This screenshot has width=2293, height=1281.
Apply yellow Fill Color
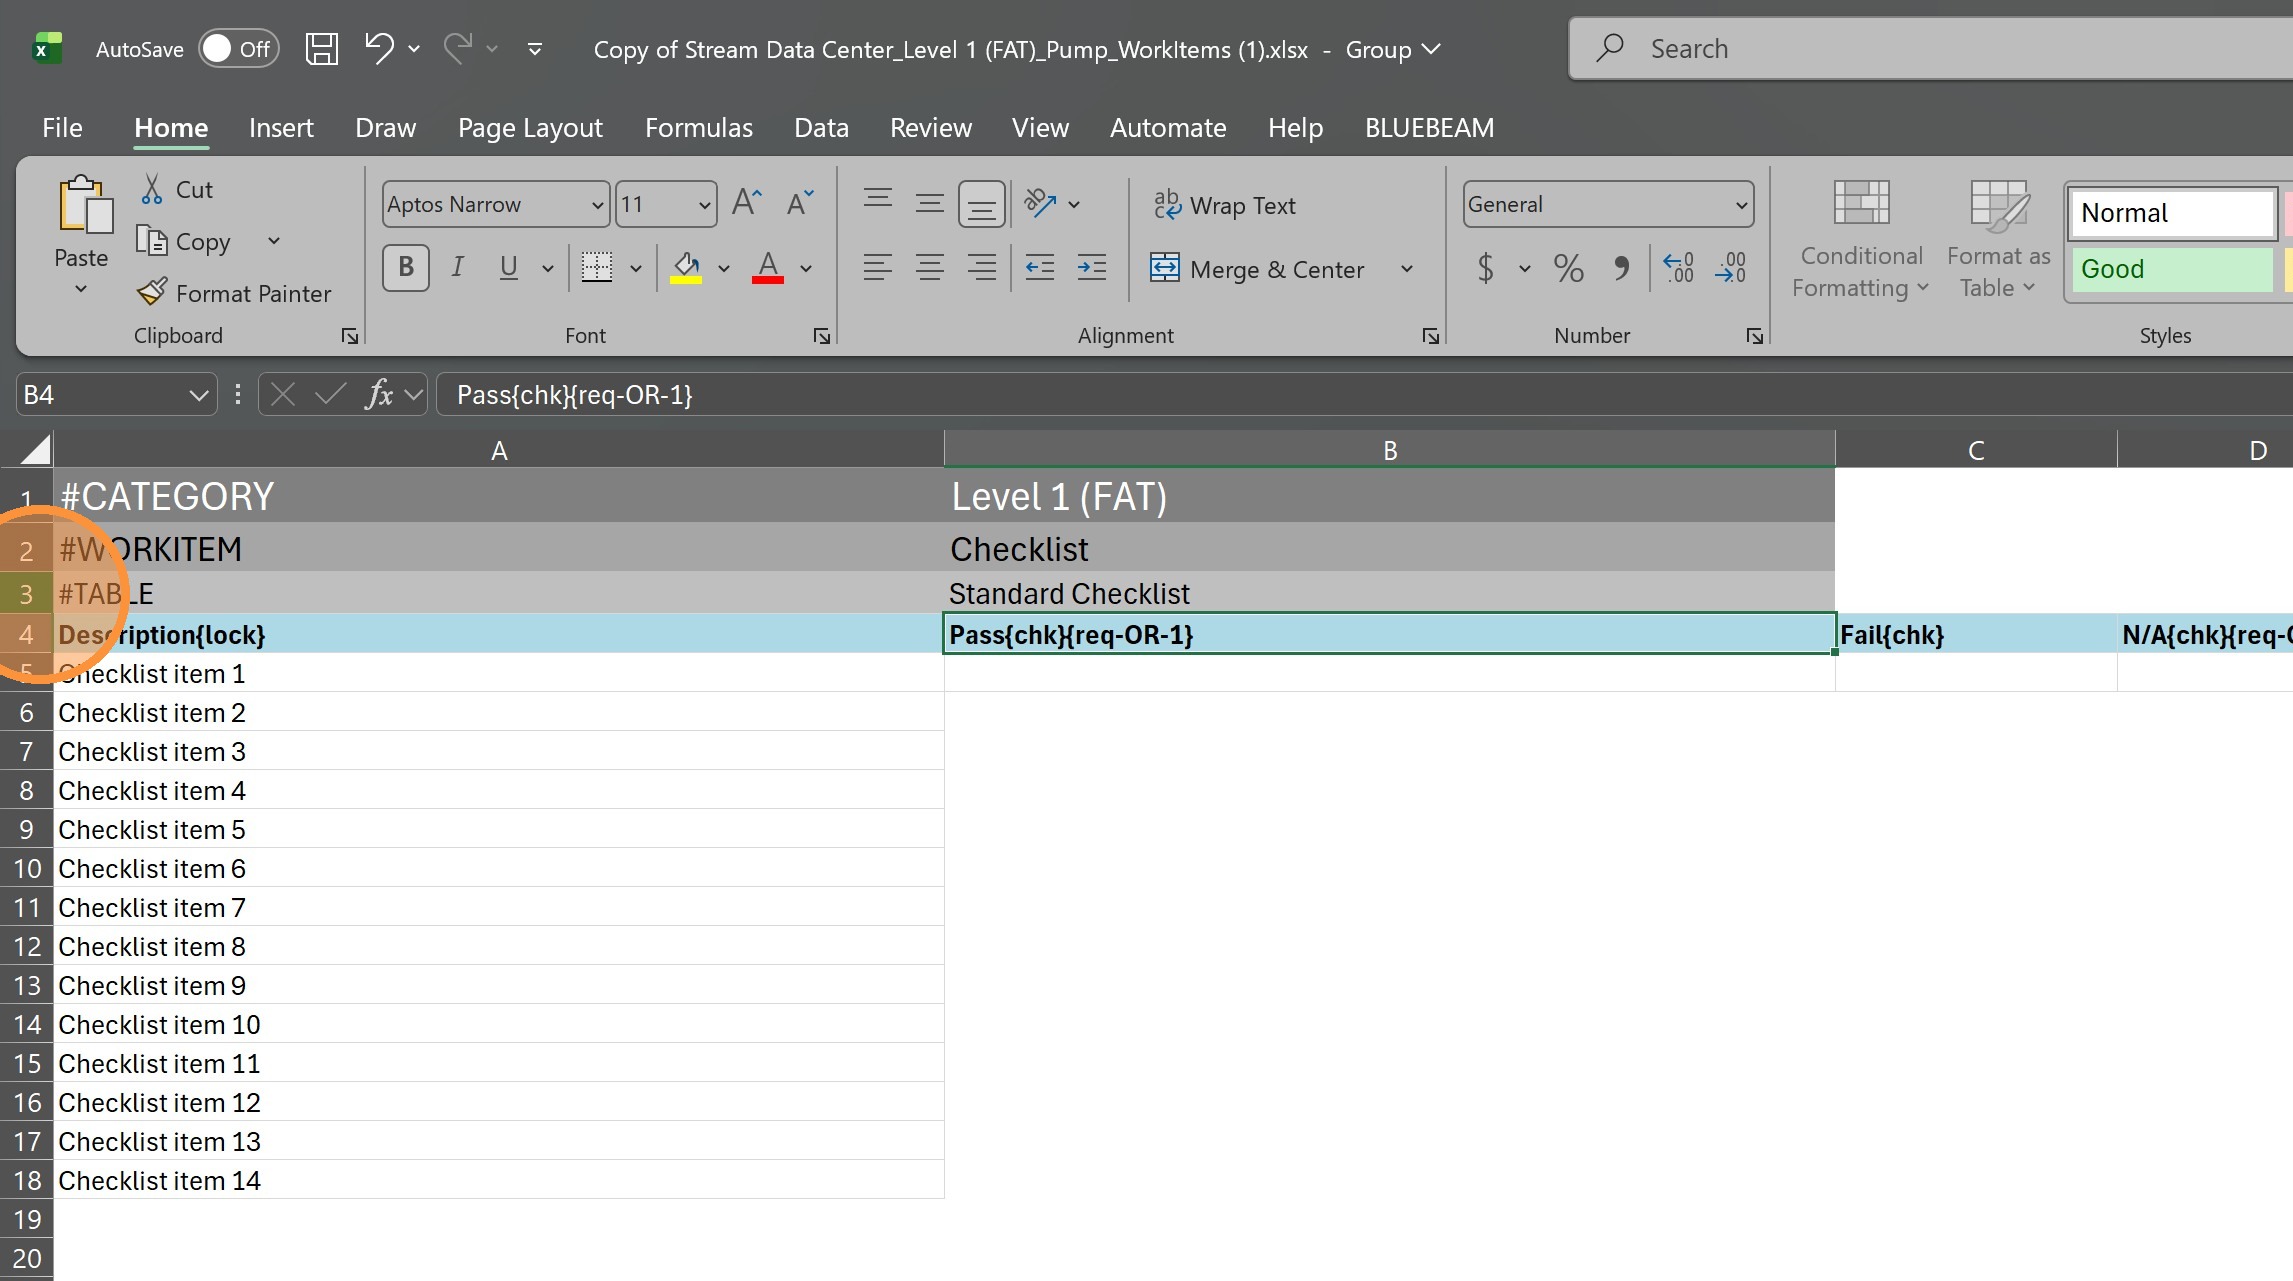coord(686,267)
